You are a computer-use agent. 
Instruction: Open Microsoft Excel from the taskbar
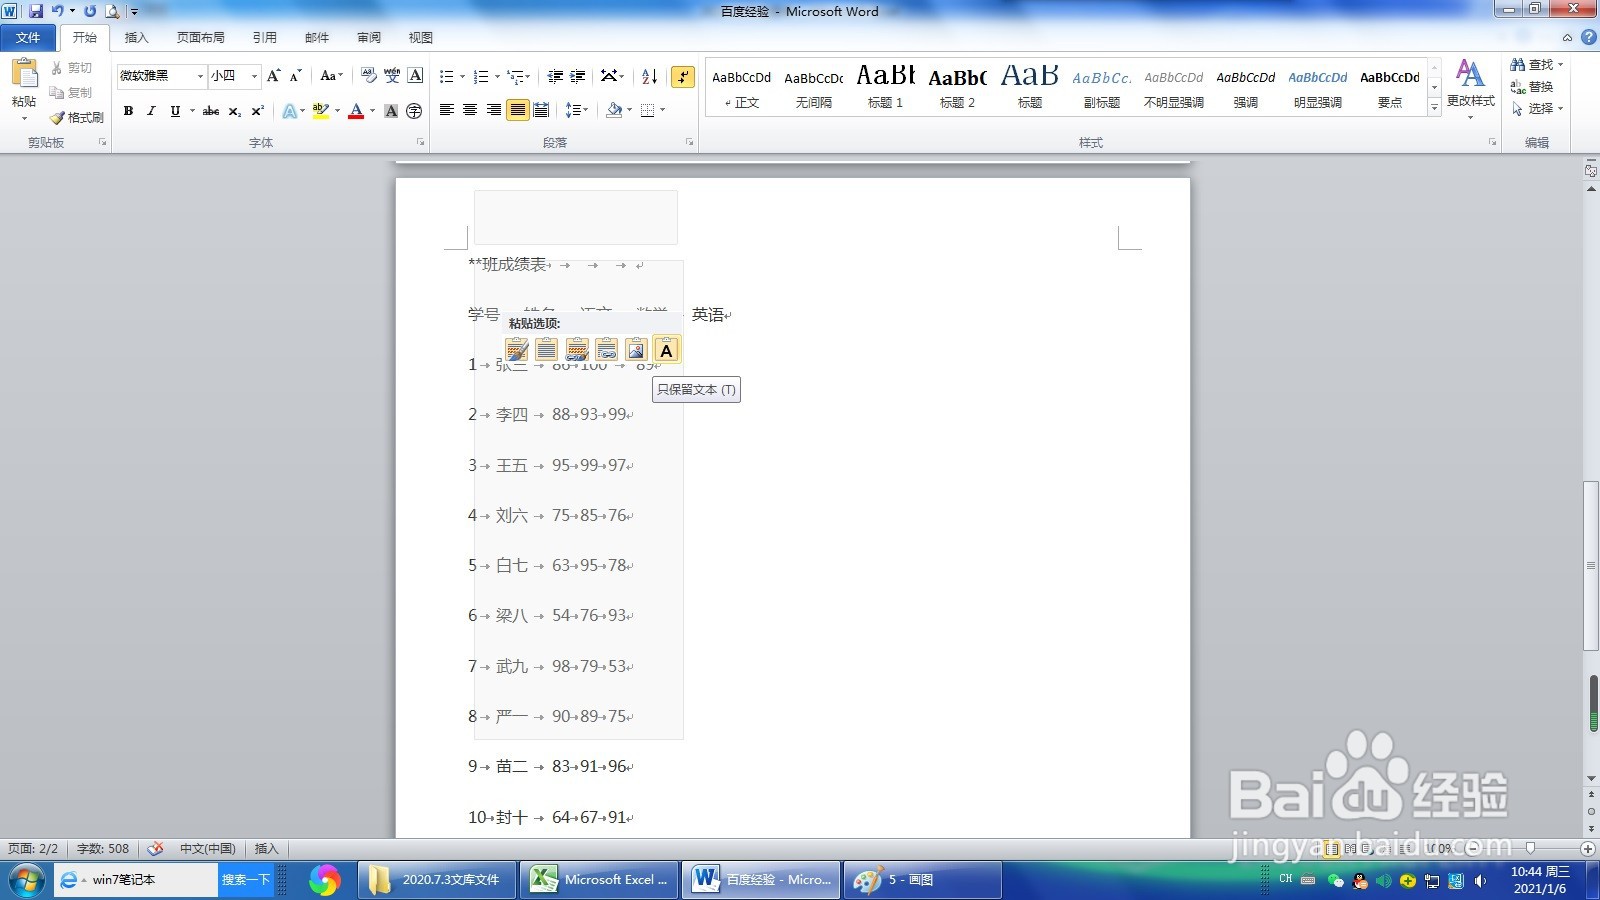click(600, 880)
